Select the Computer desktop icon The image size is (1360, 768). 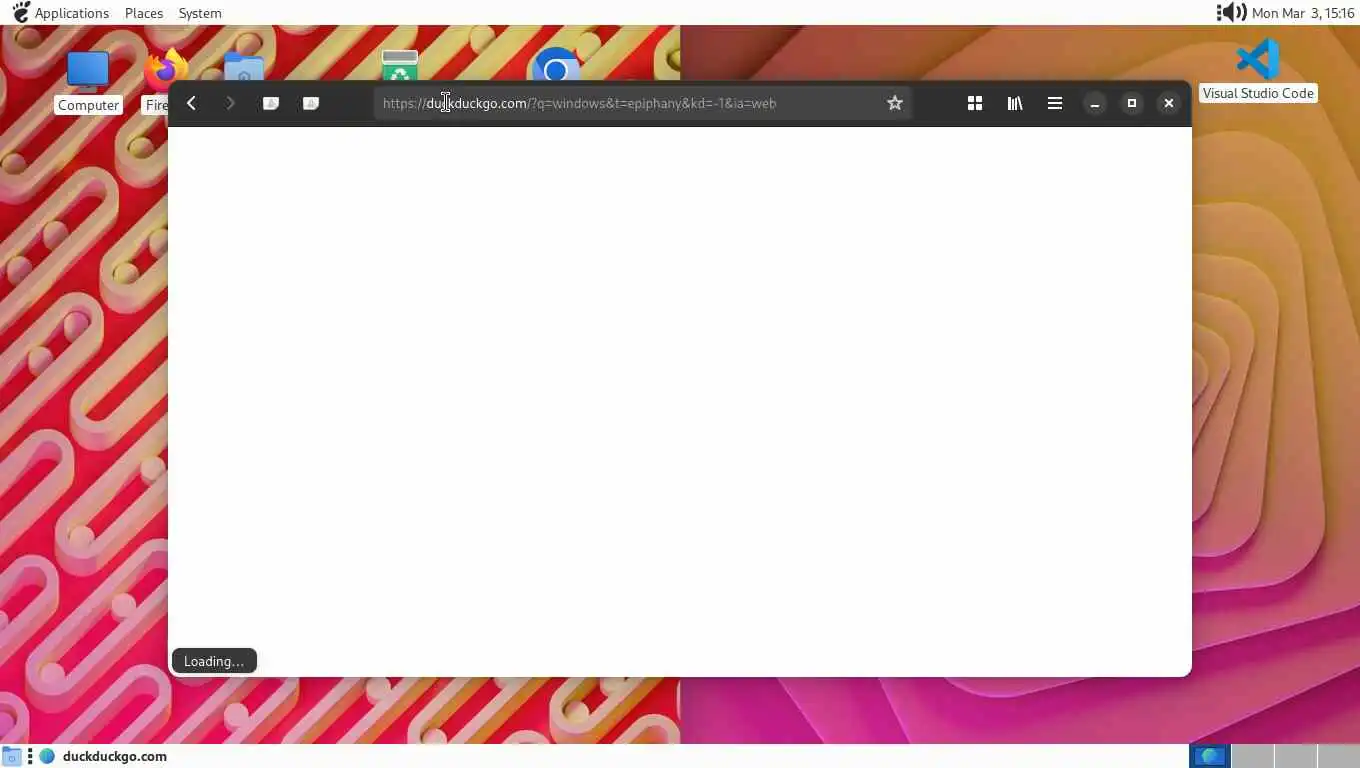88,81
